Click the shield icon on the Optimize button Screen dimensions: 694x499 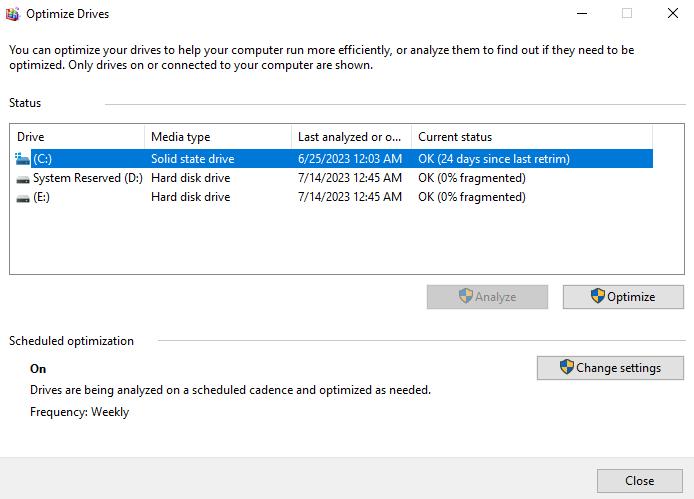click(597, 297)
